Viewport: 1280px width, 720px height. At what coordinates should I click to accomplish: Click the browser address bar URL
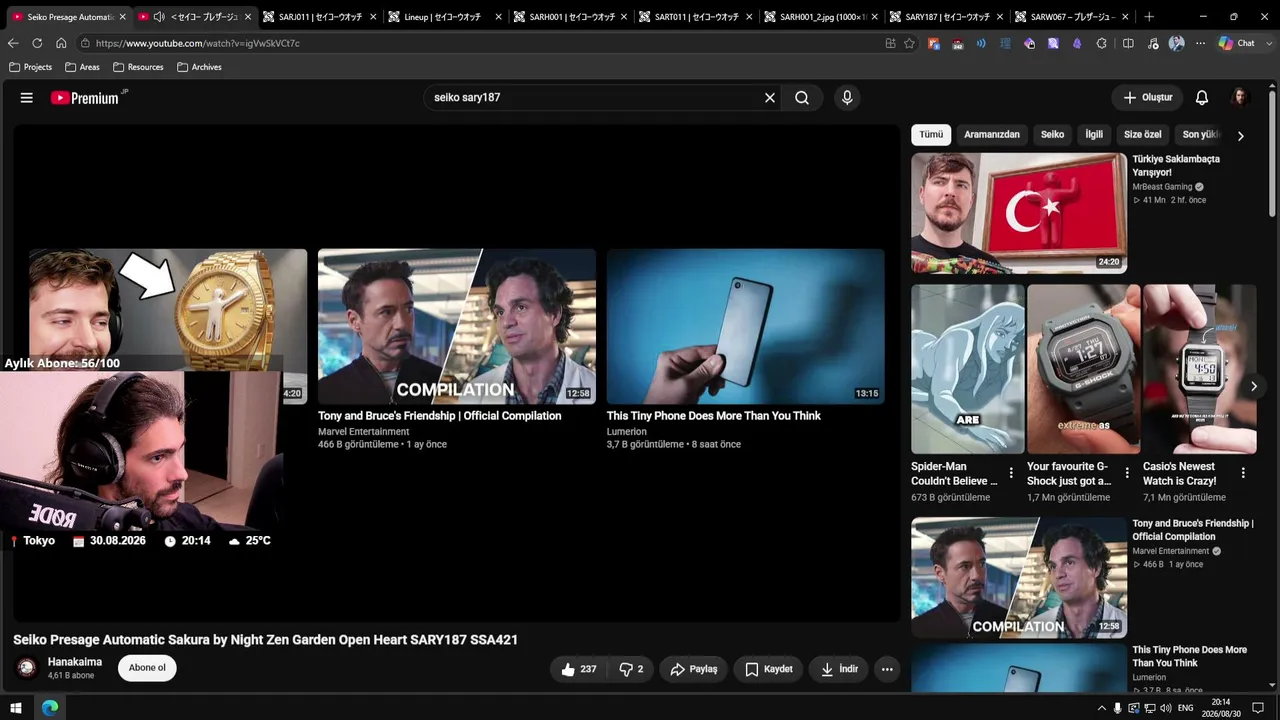pos(198,43)
